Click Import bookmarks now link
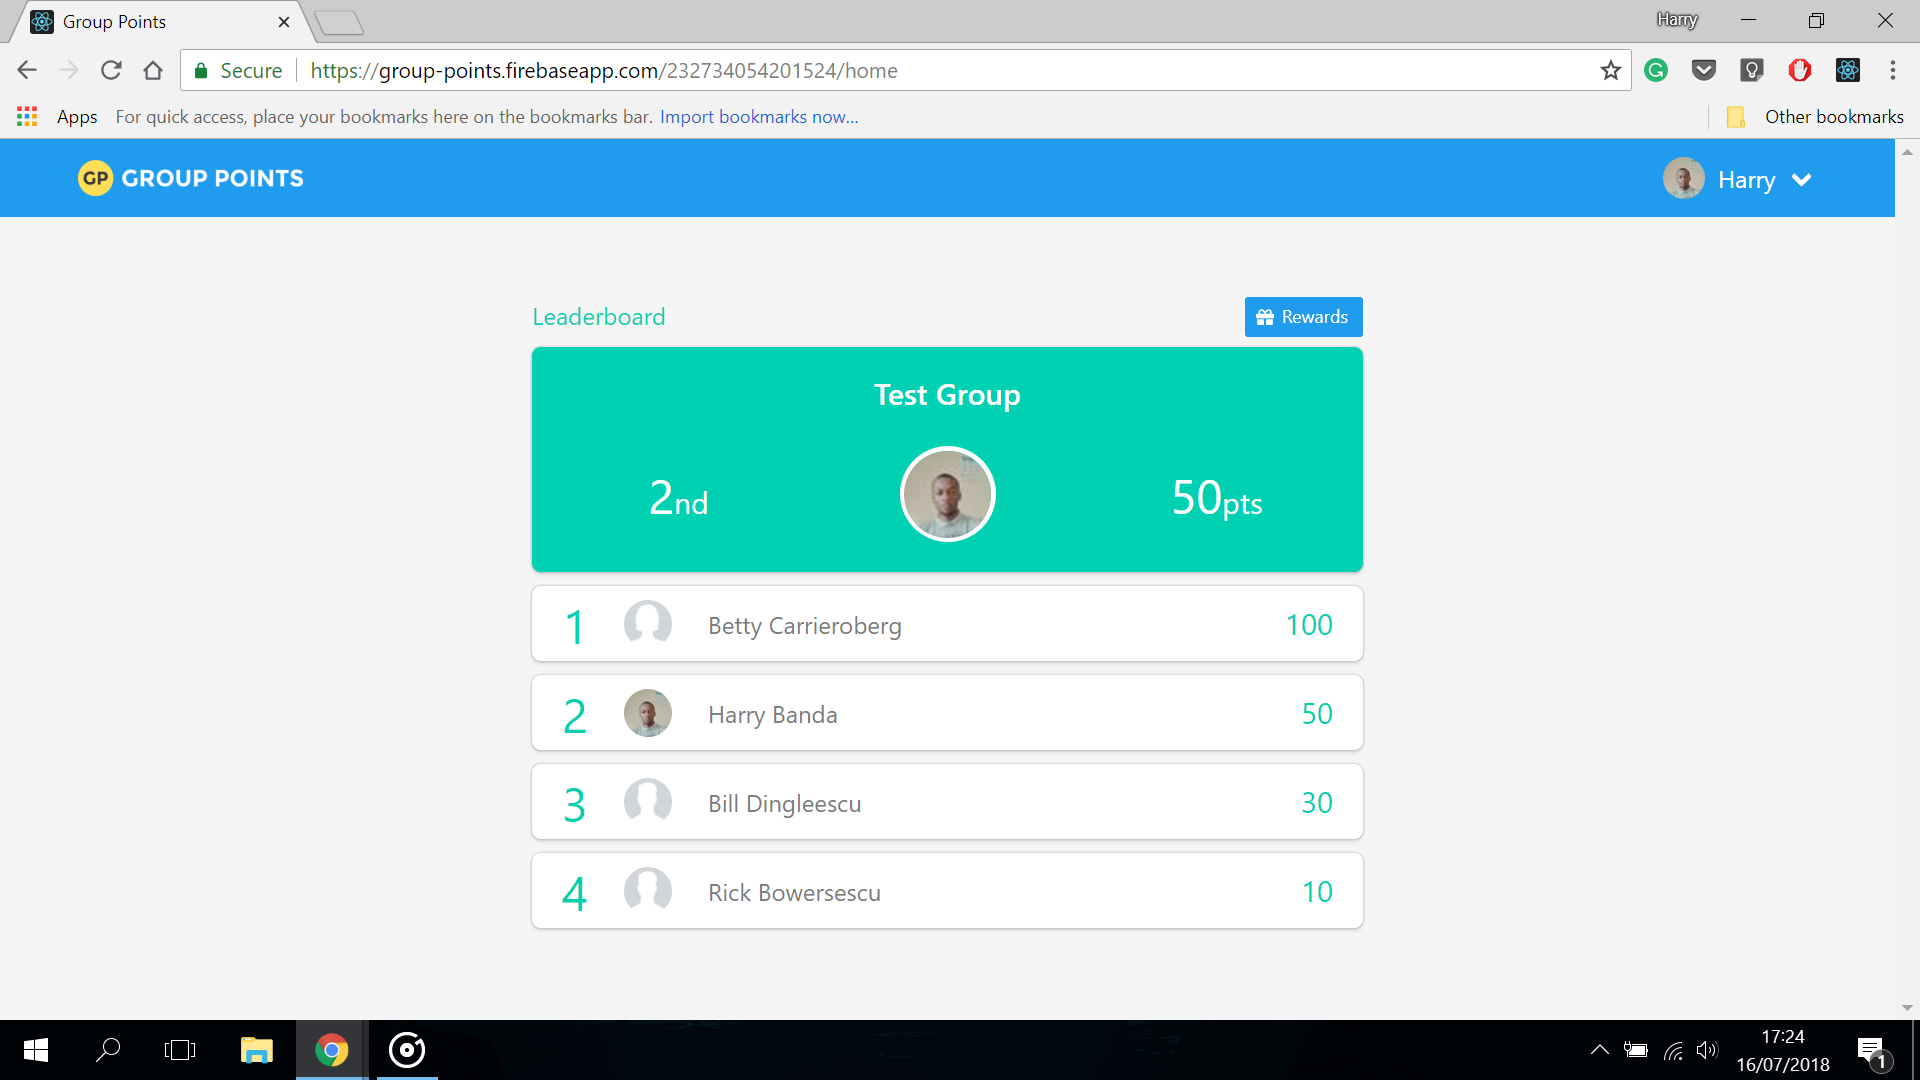 [x=758, y=117]
